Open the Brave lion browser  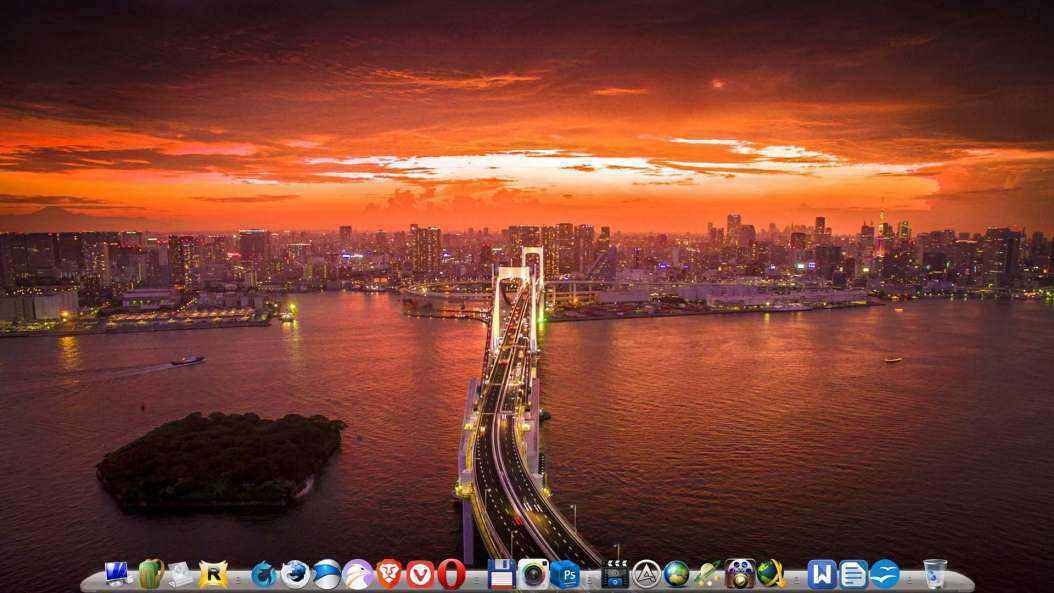click(x=389, y=574)
